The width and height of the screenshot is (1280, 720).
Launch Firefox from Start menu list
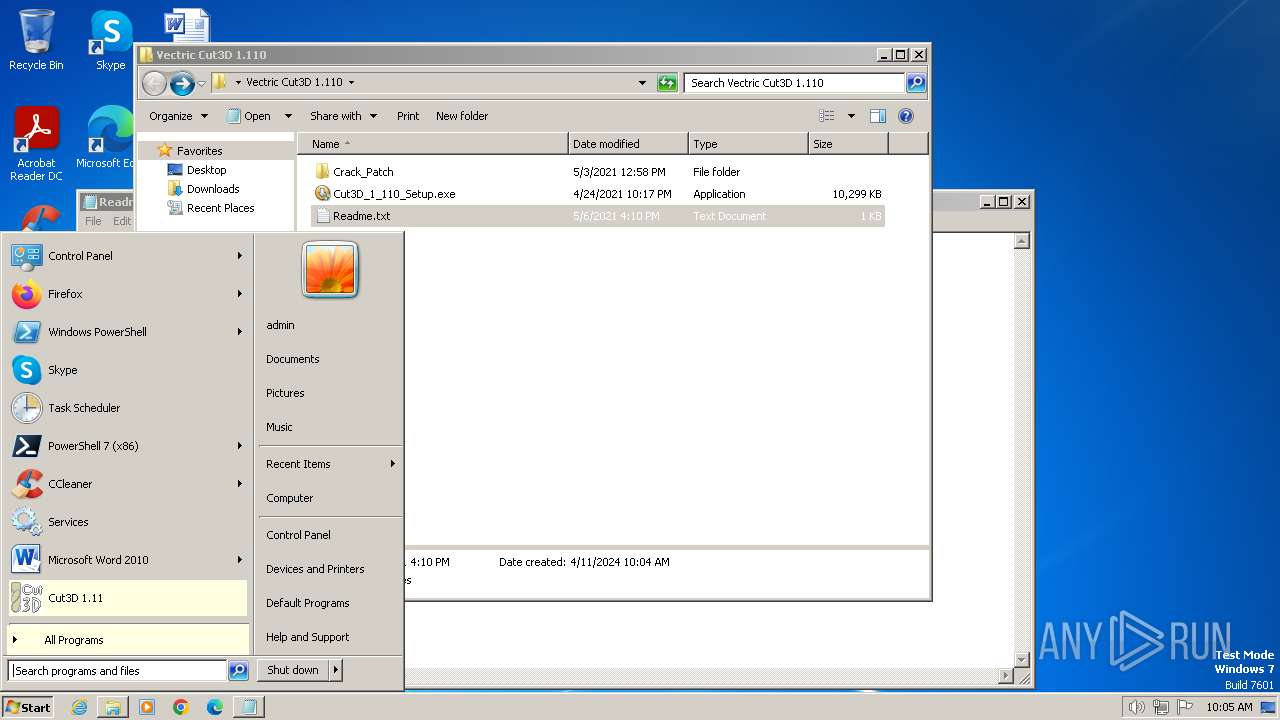128,294
